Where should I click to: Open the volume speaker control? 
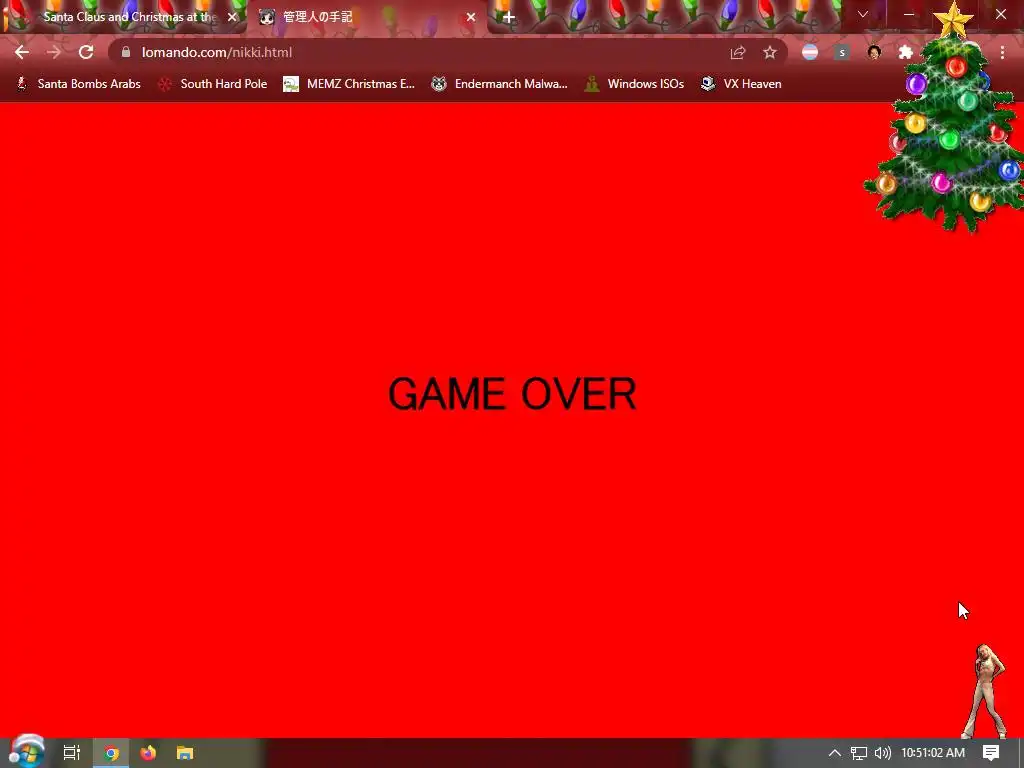click(882, 753)
